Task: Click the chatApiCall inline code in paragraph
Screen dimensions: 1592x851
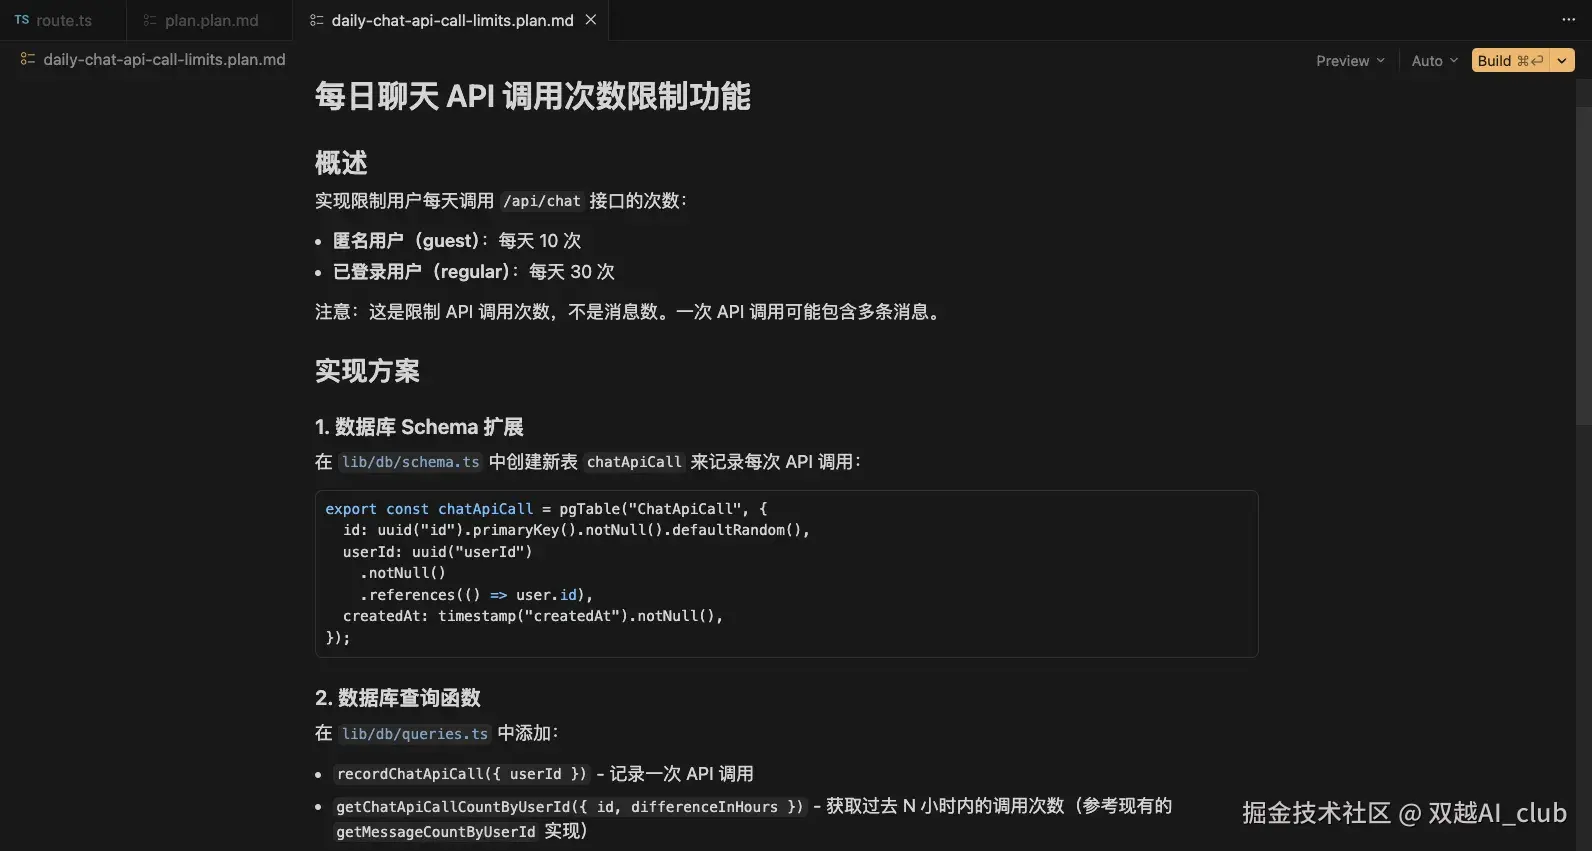Action: [634, 462]
